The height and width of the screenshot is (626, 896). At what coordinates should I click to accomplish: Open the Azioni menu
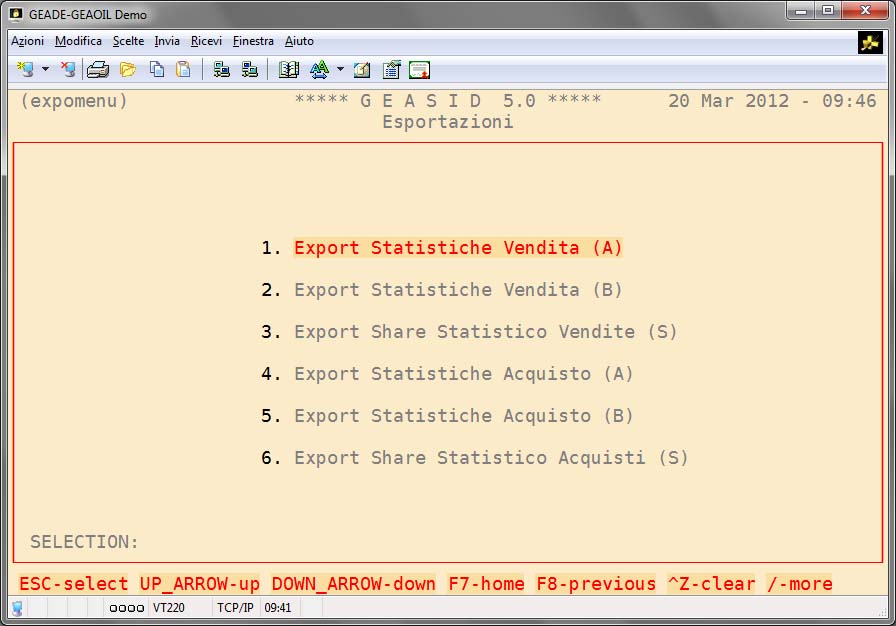[x=27, y=41]
